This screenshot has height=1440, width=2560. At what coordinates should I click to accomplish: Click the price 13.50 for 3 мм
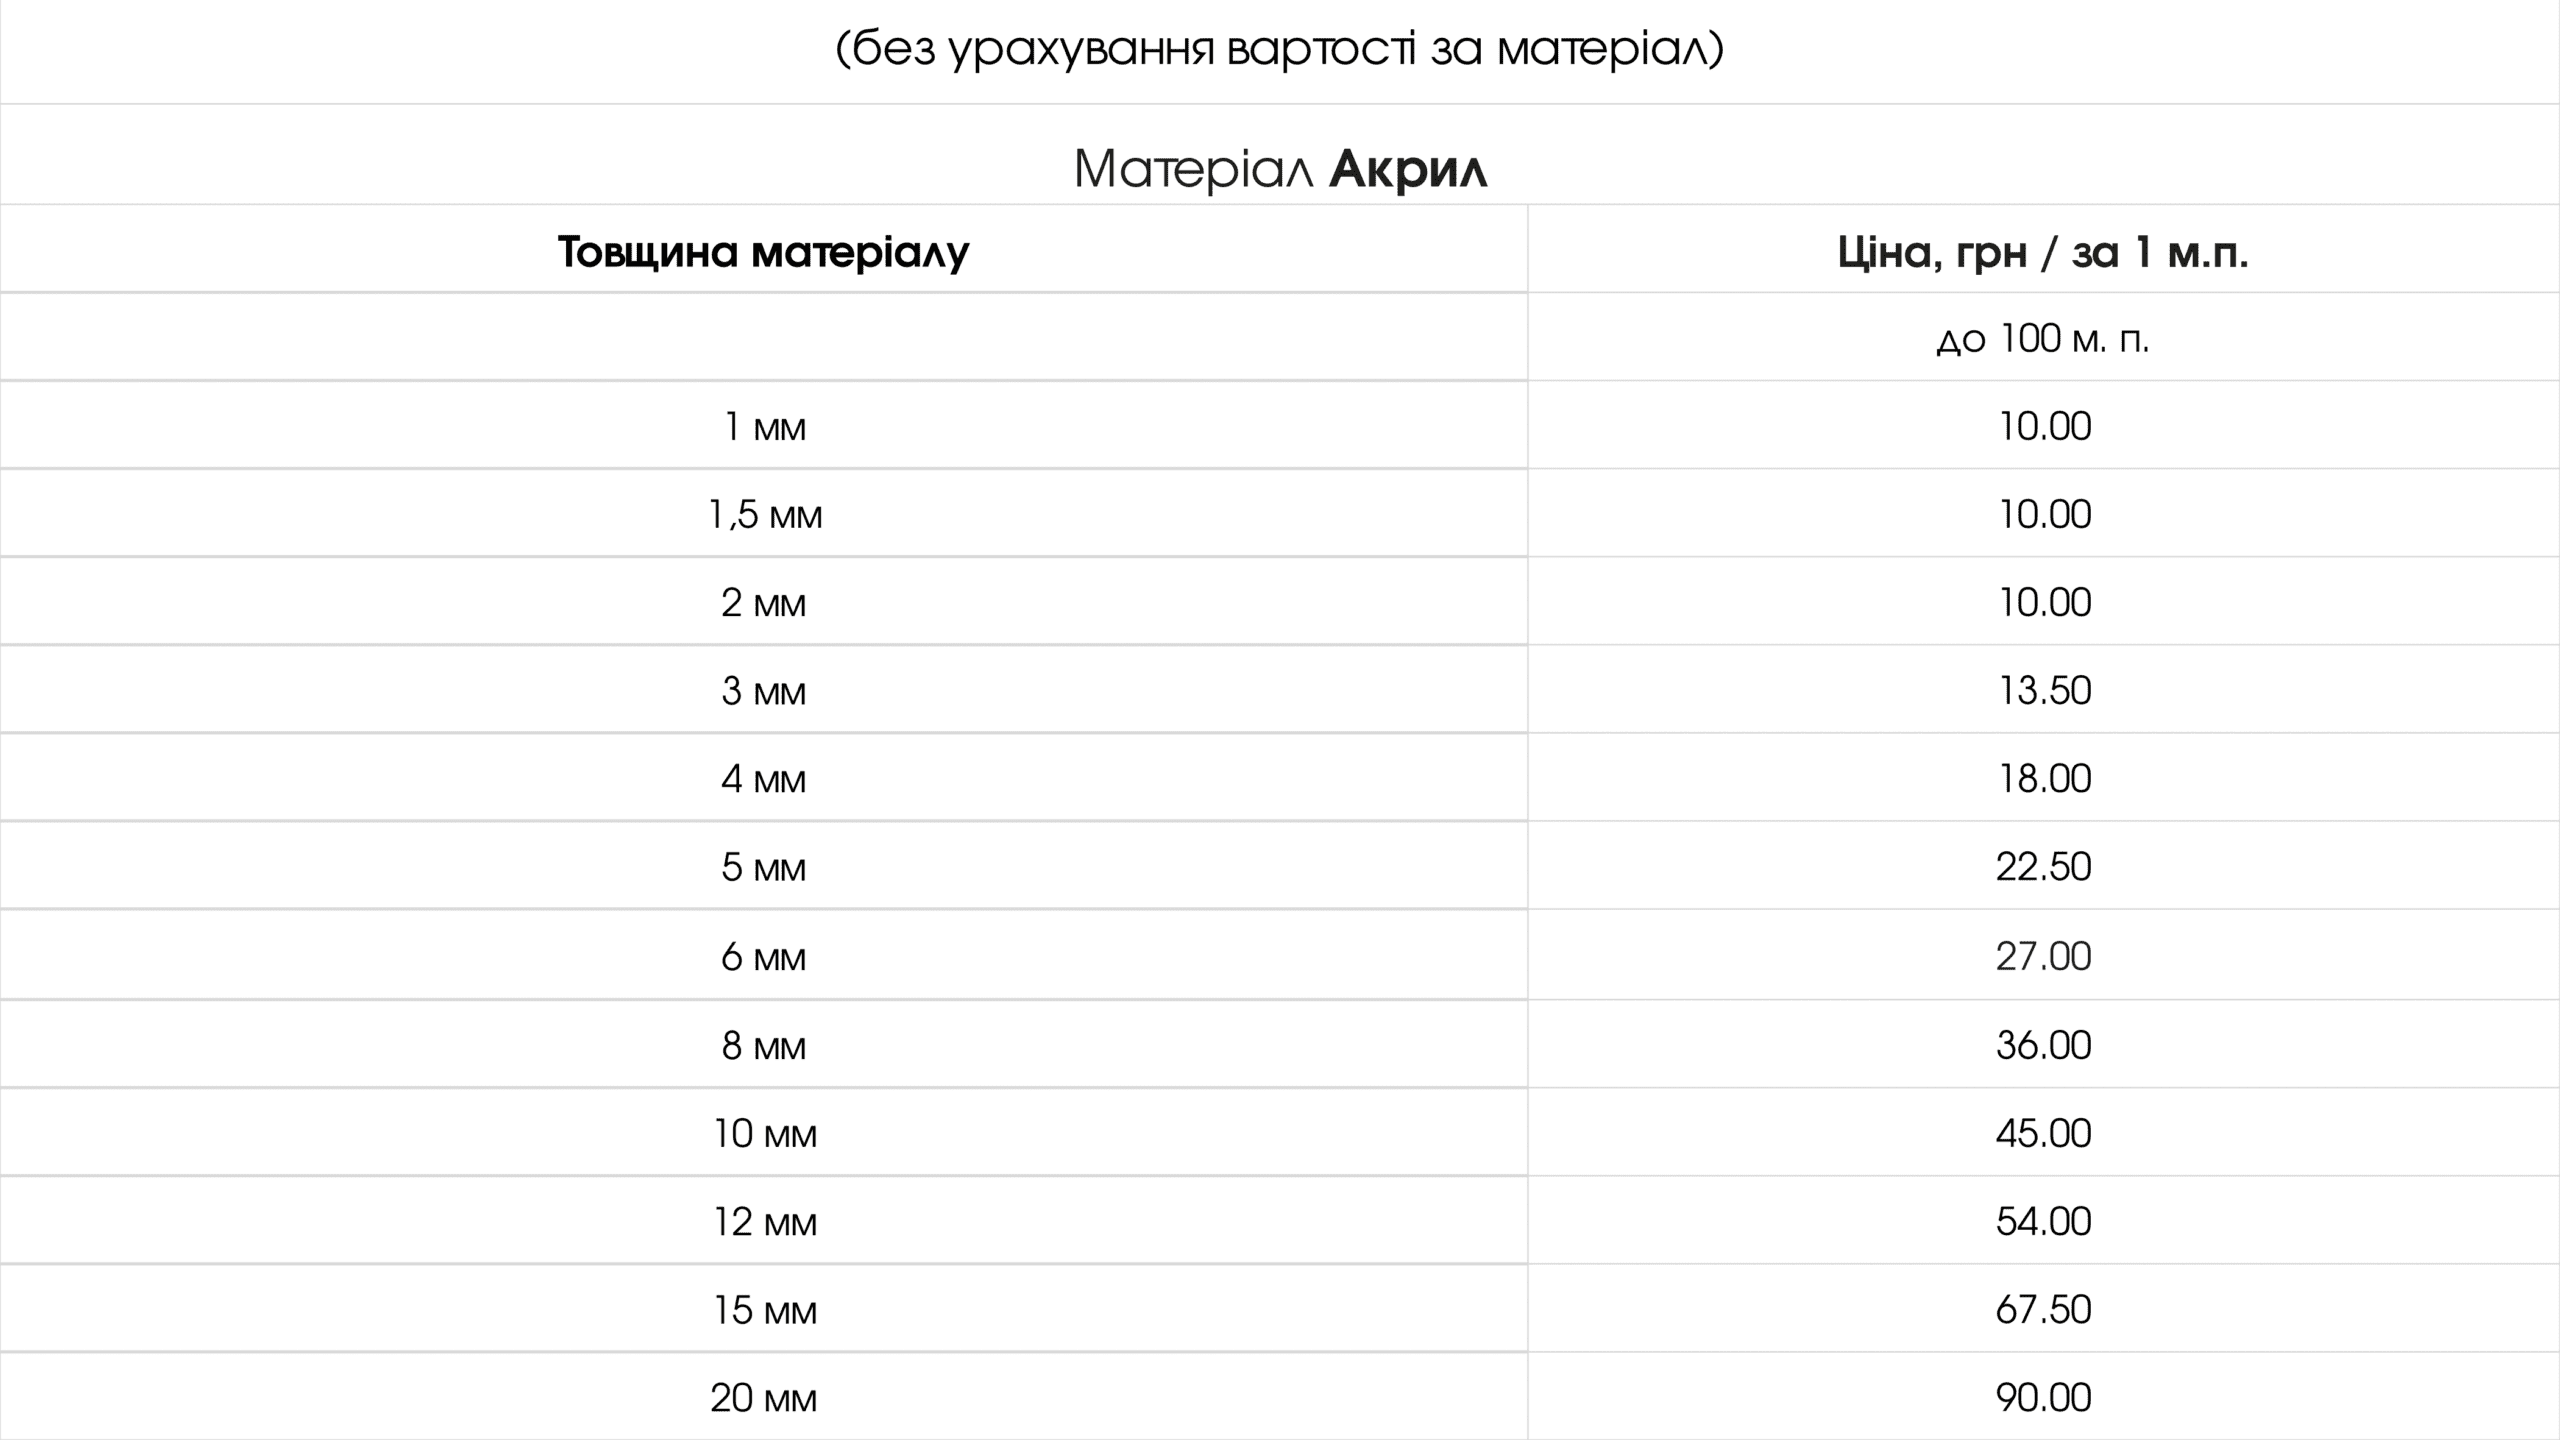[2043, 691]
